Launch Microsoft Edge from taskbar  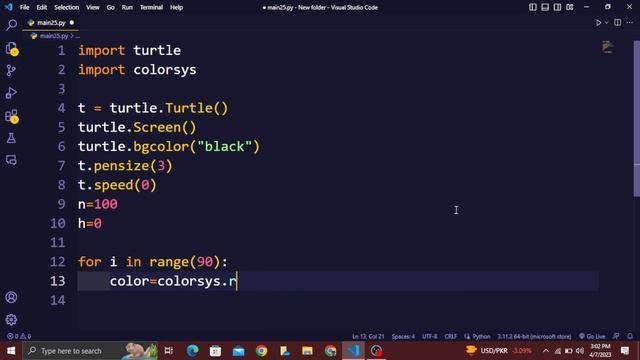click(x=192, y=351)
